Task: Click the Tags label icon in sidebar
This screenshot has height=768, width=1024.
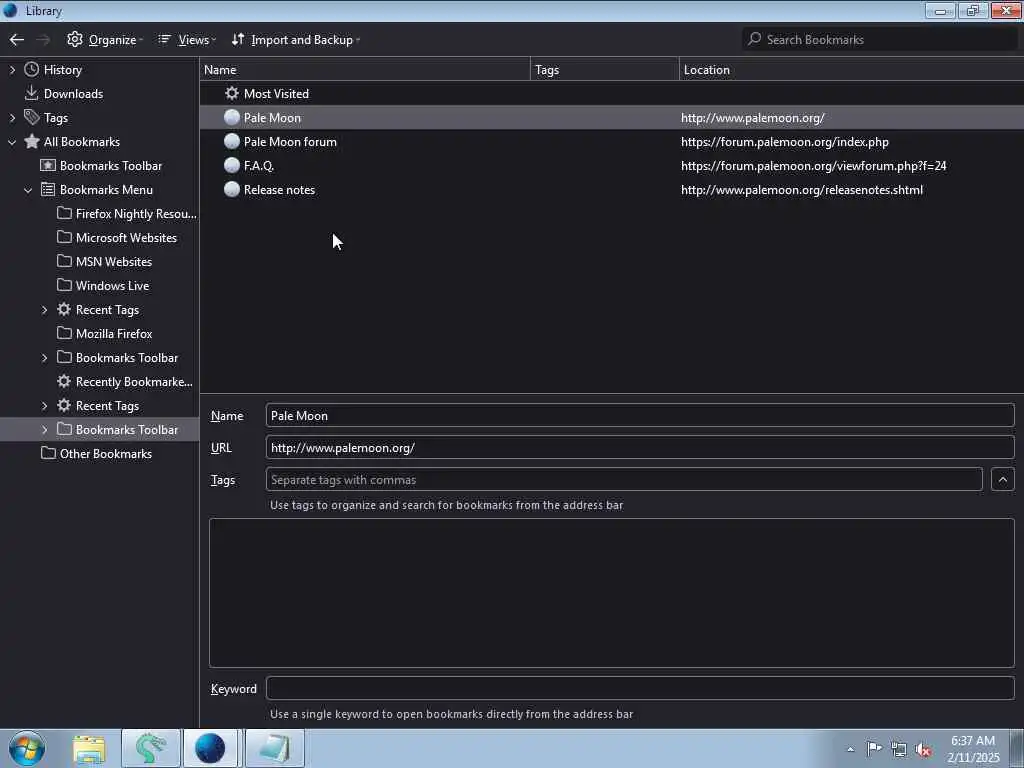Action: pos(31,118)
